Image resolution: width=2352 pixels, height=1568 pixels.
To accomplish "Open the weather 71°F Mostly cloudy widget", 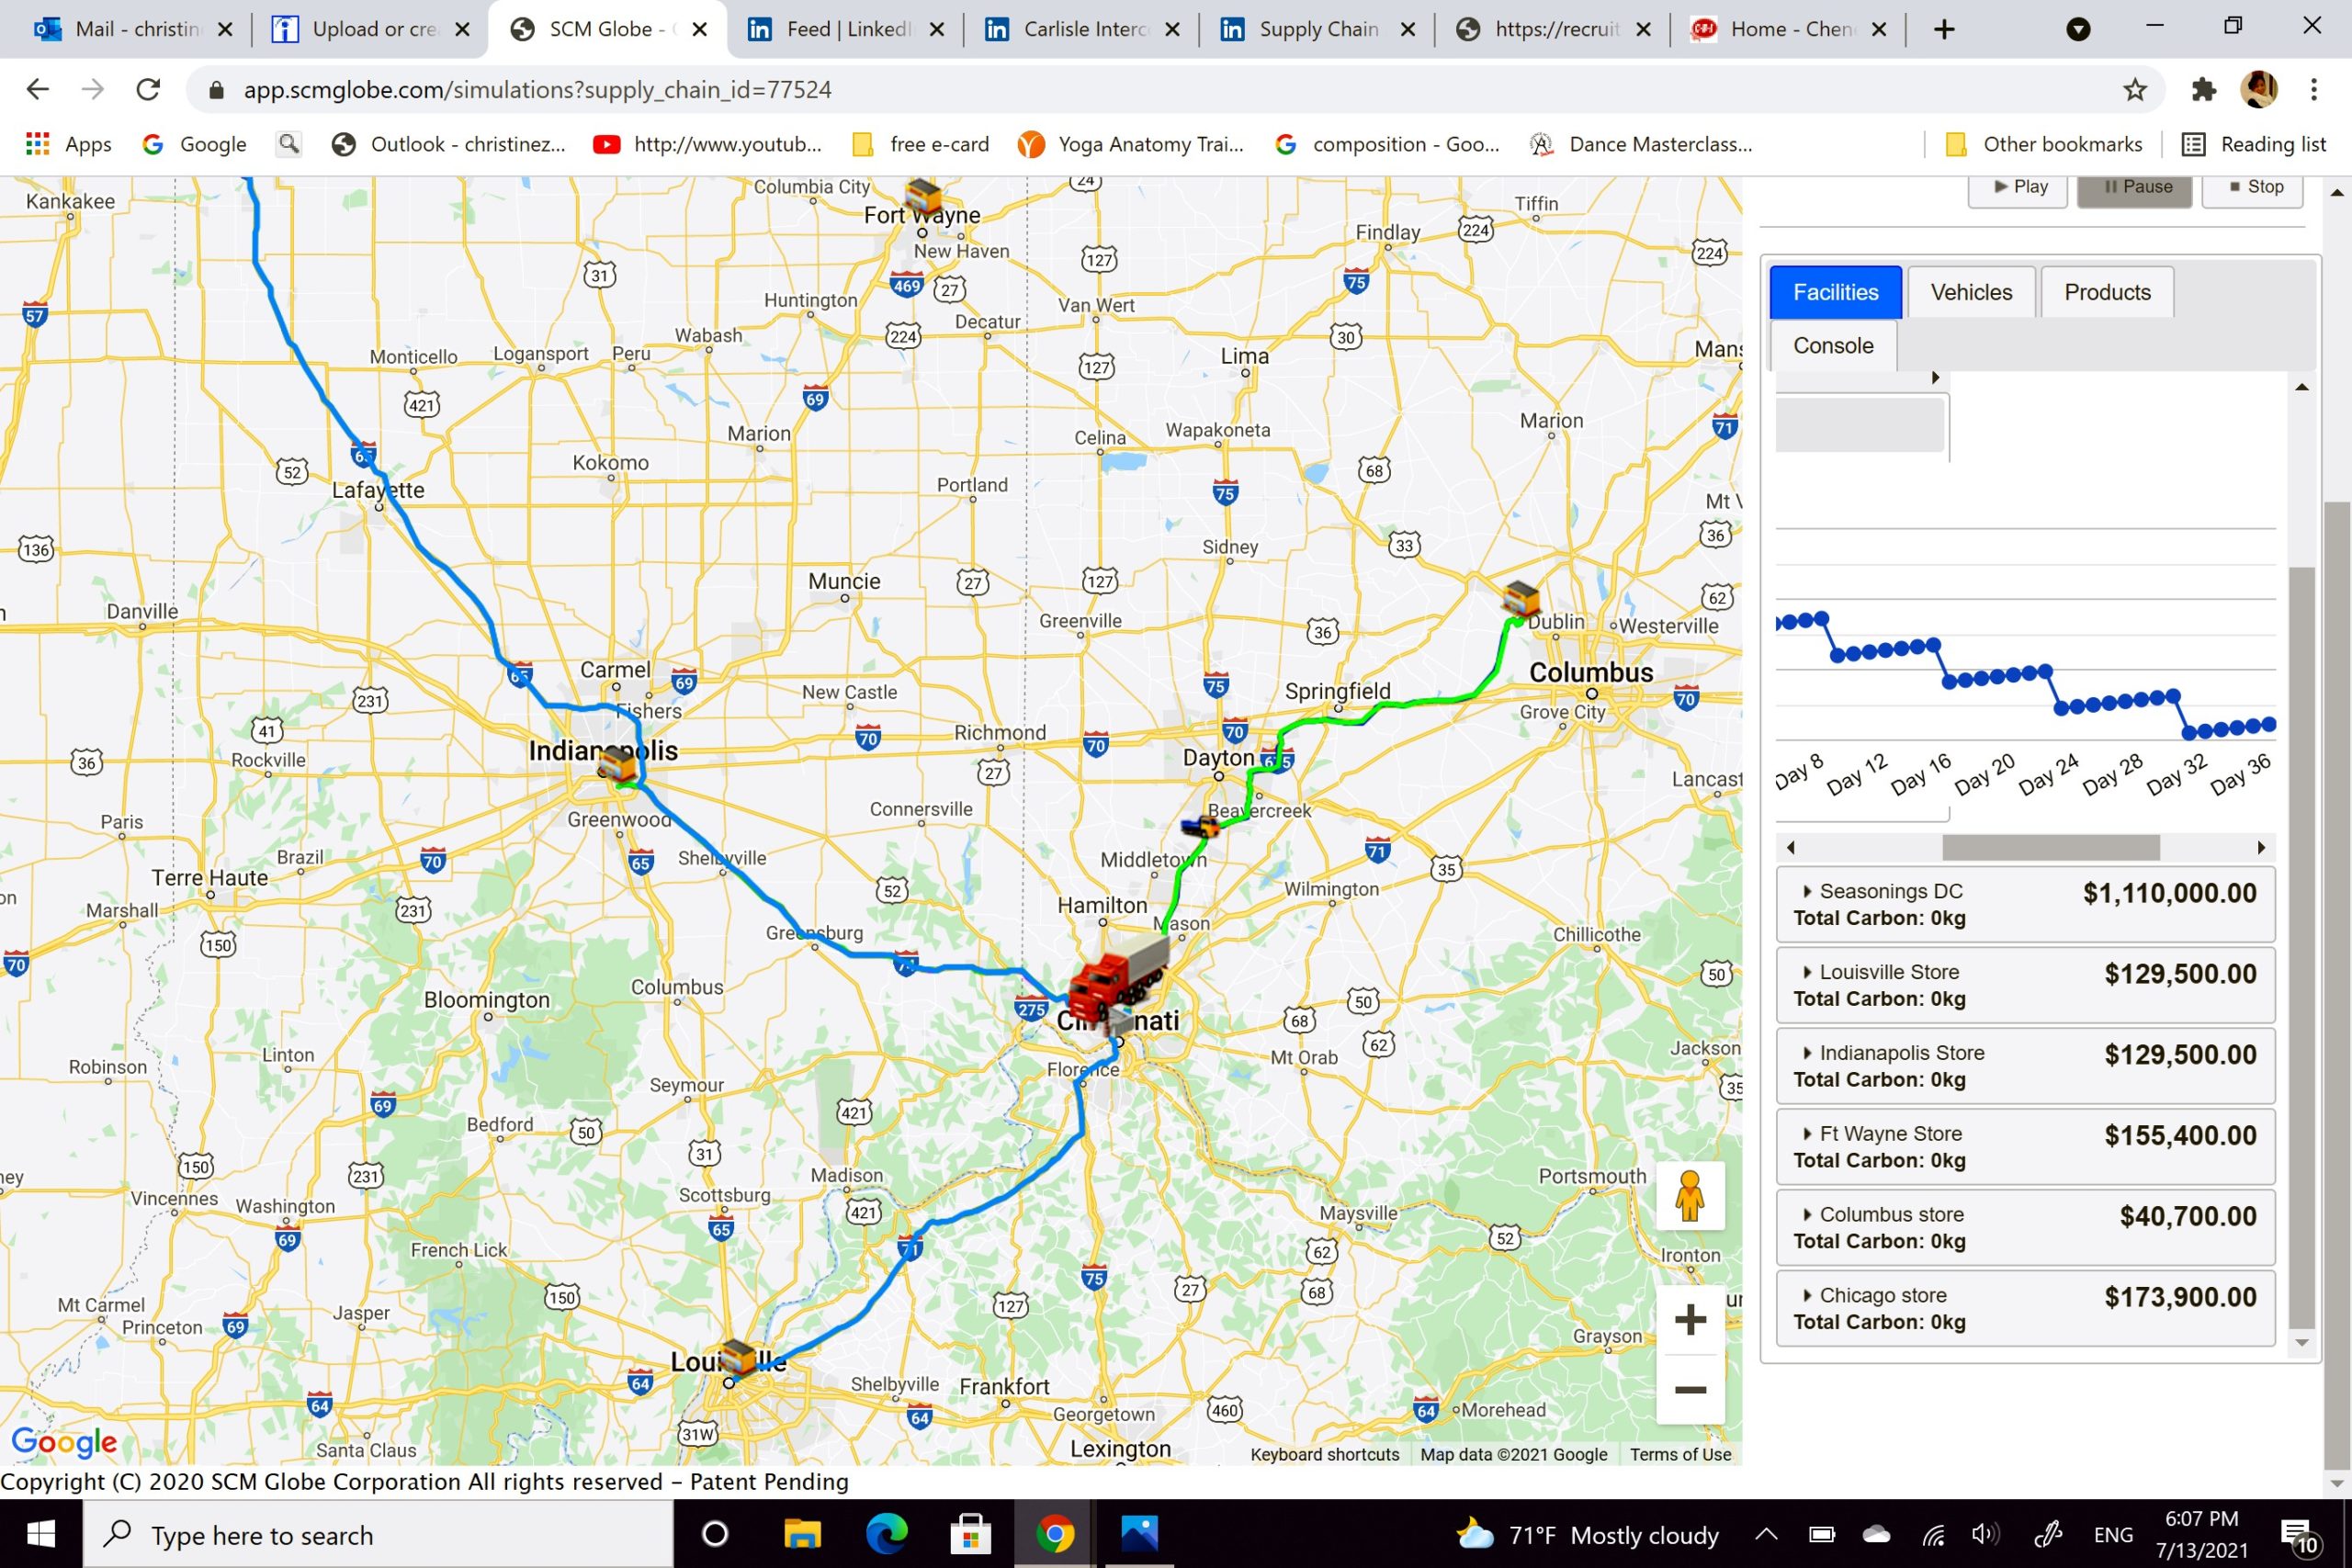I will pyautogui.click(x=1588, y=1535).
